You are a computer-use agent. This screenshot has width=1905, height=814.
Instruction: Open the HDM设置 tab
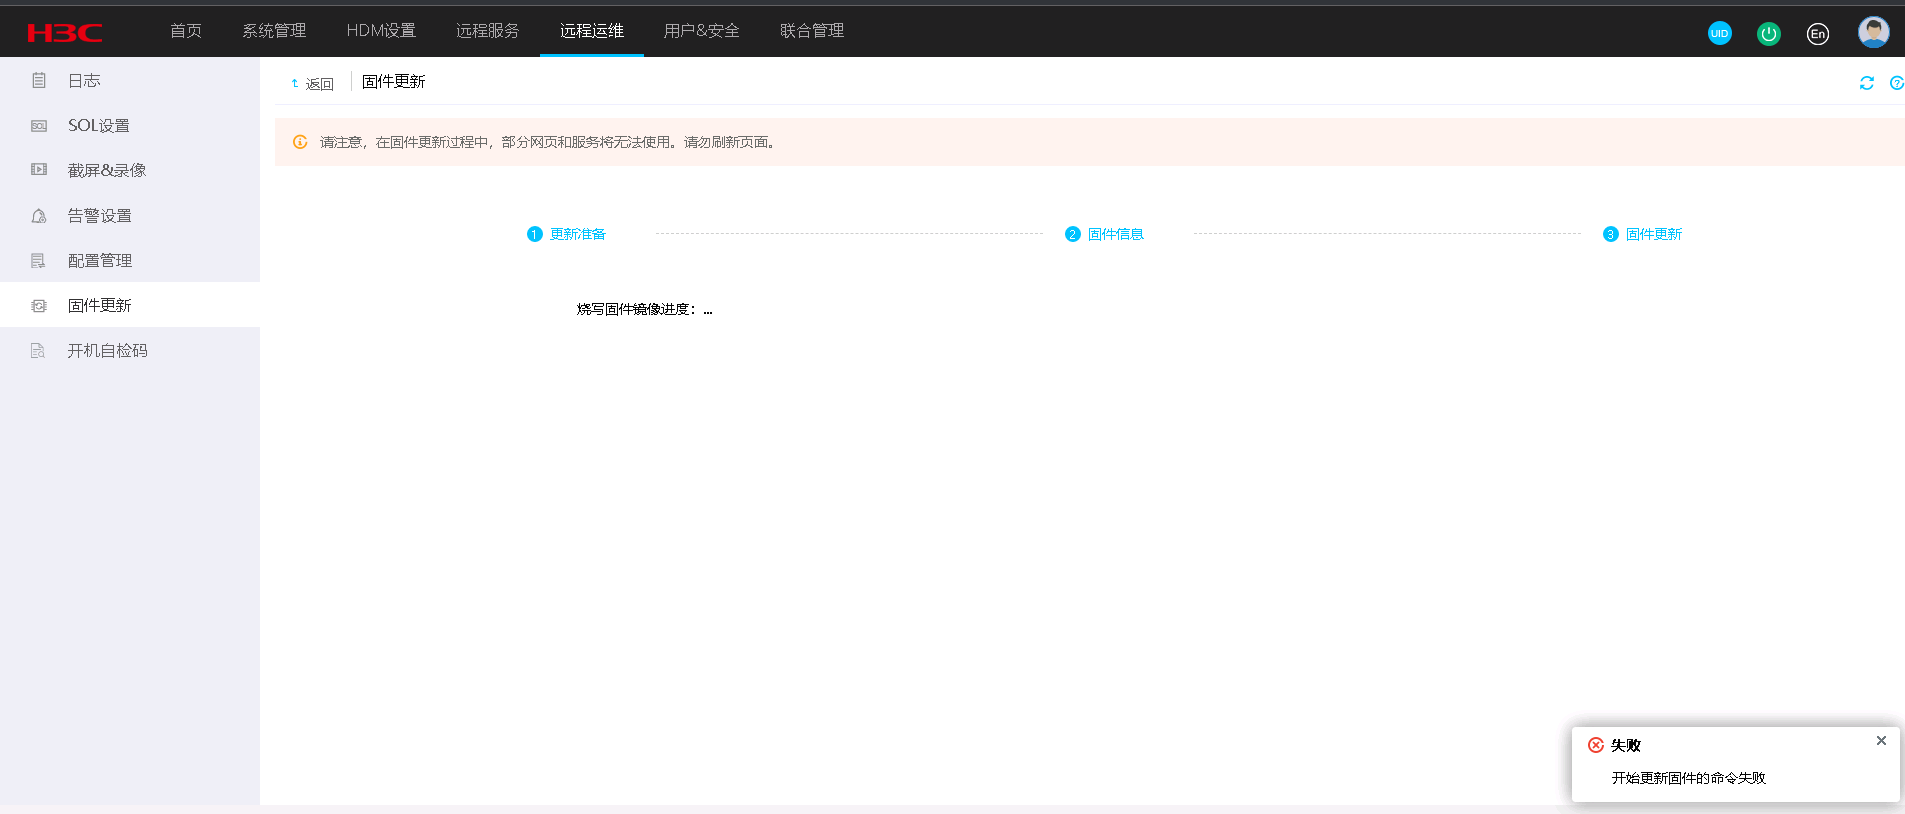coord(381,31)
